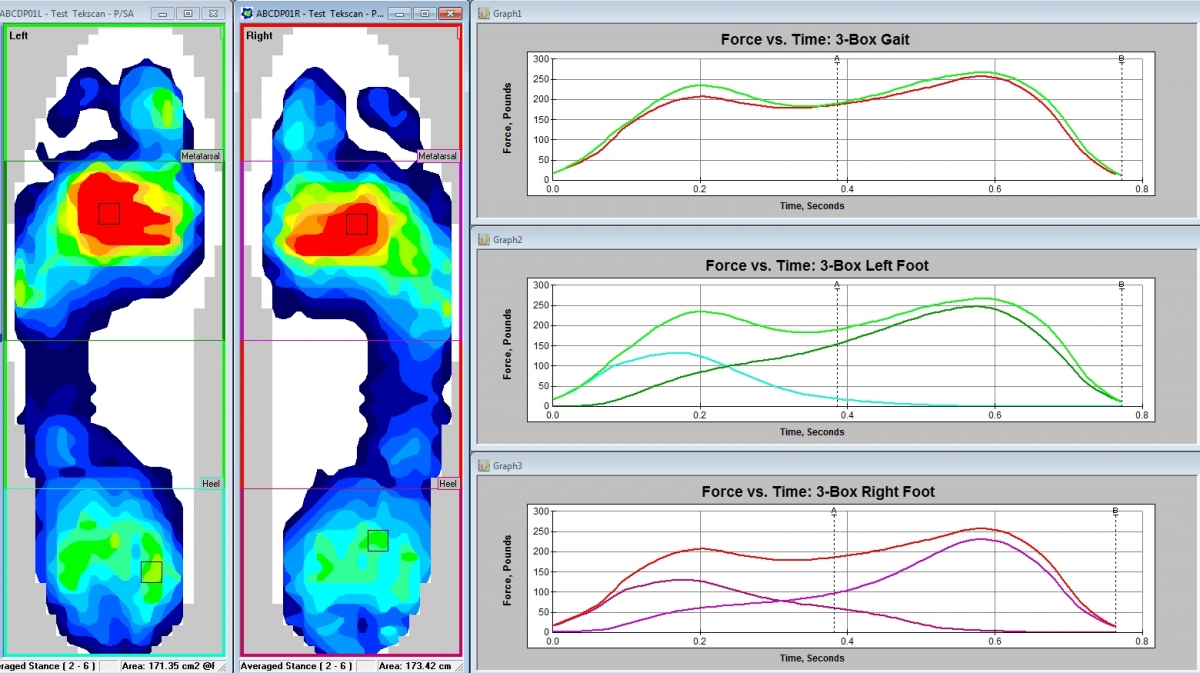Click the ABCDP01R window's blue title icon

247,13
